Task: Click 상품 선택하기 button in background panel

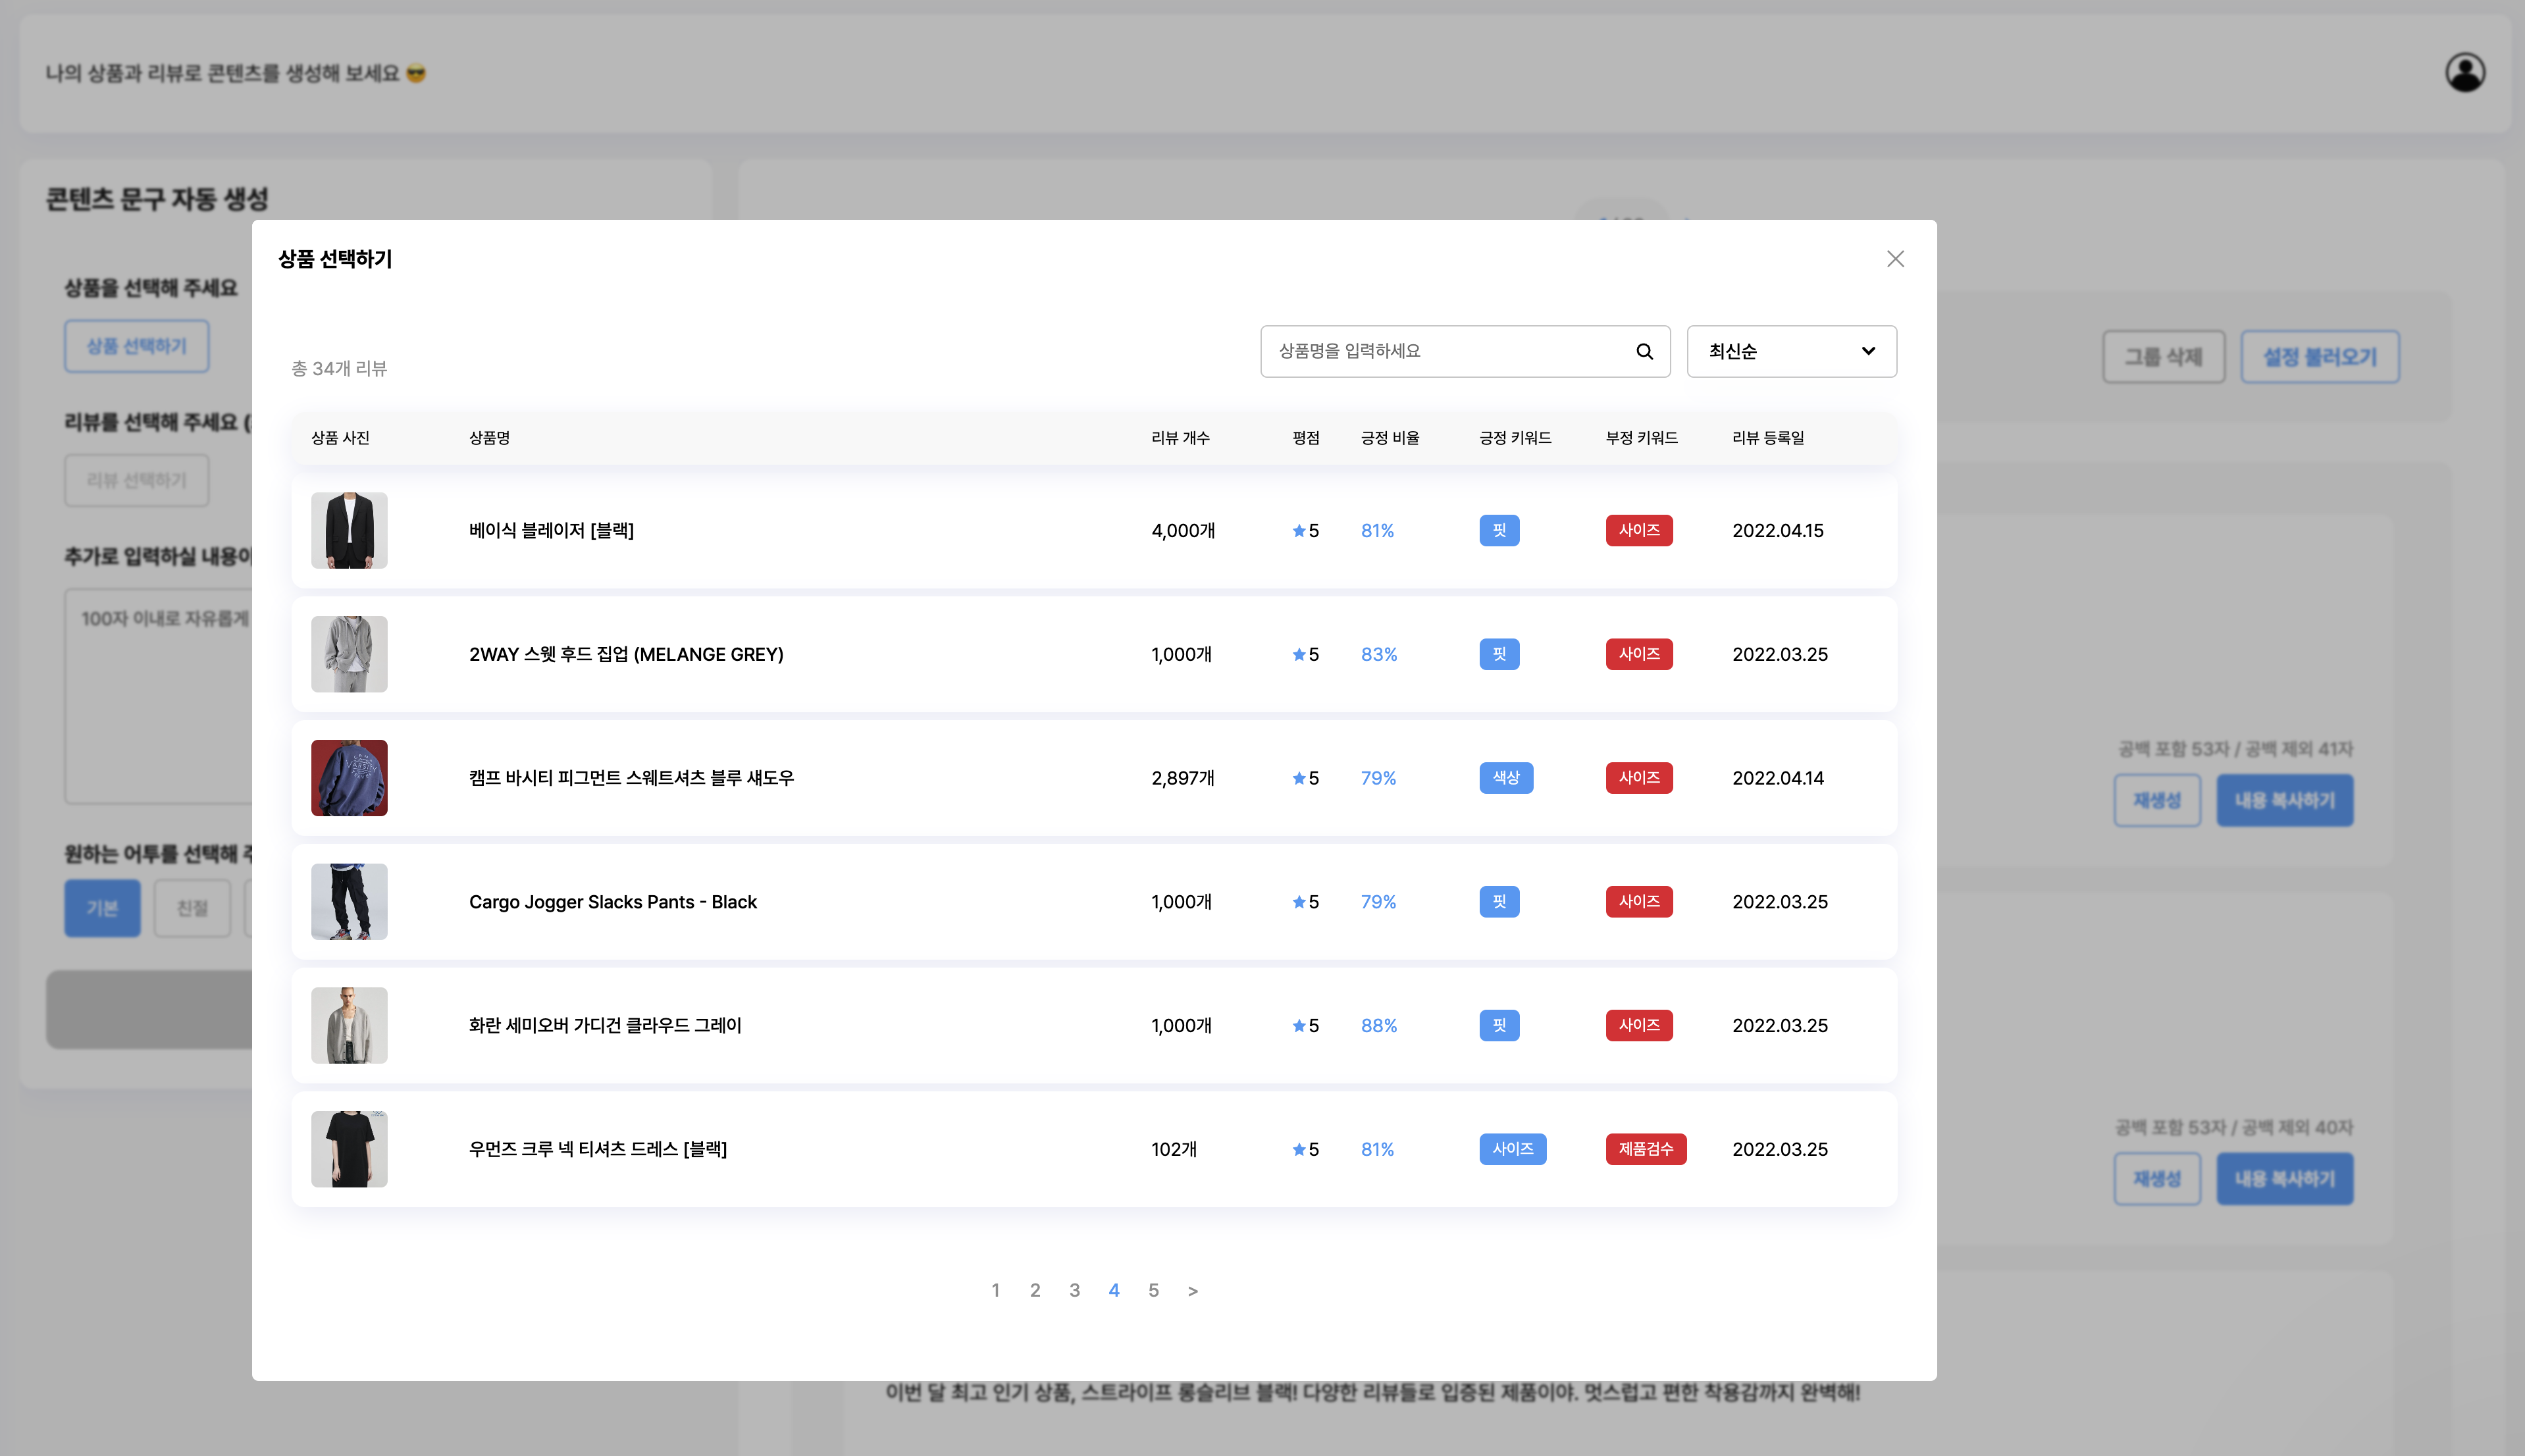Action: [x=137, y=346]
